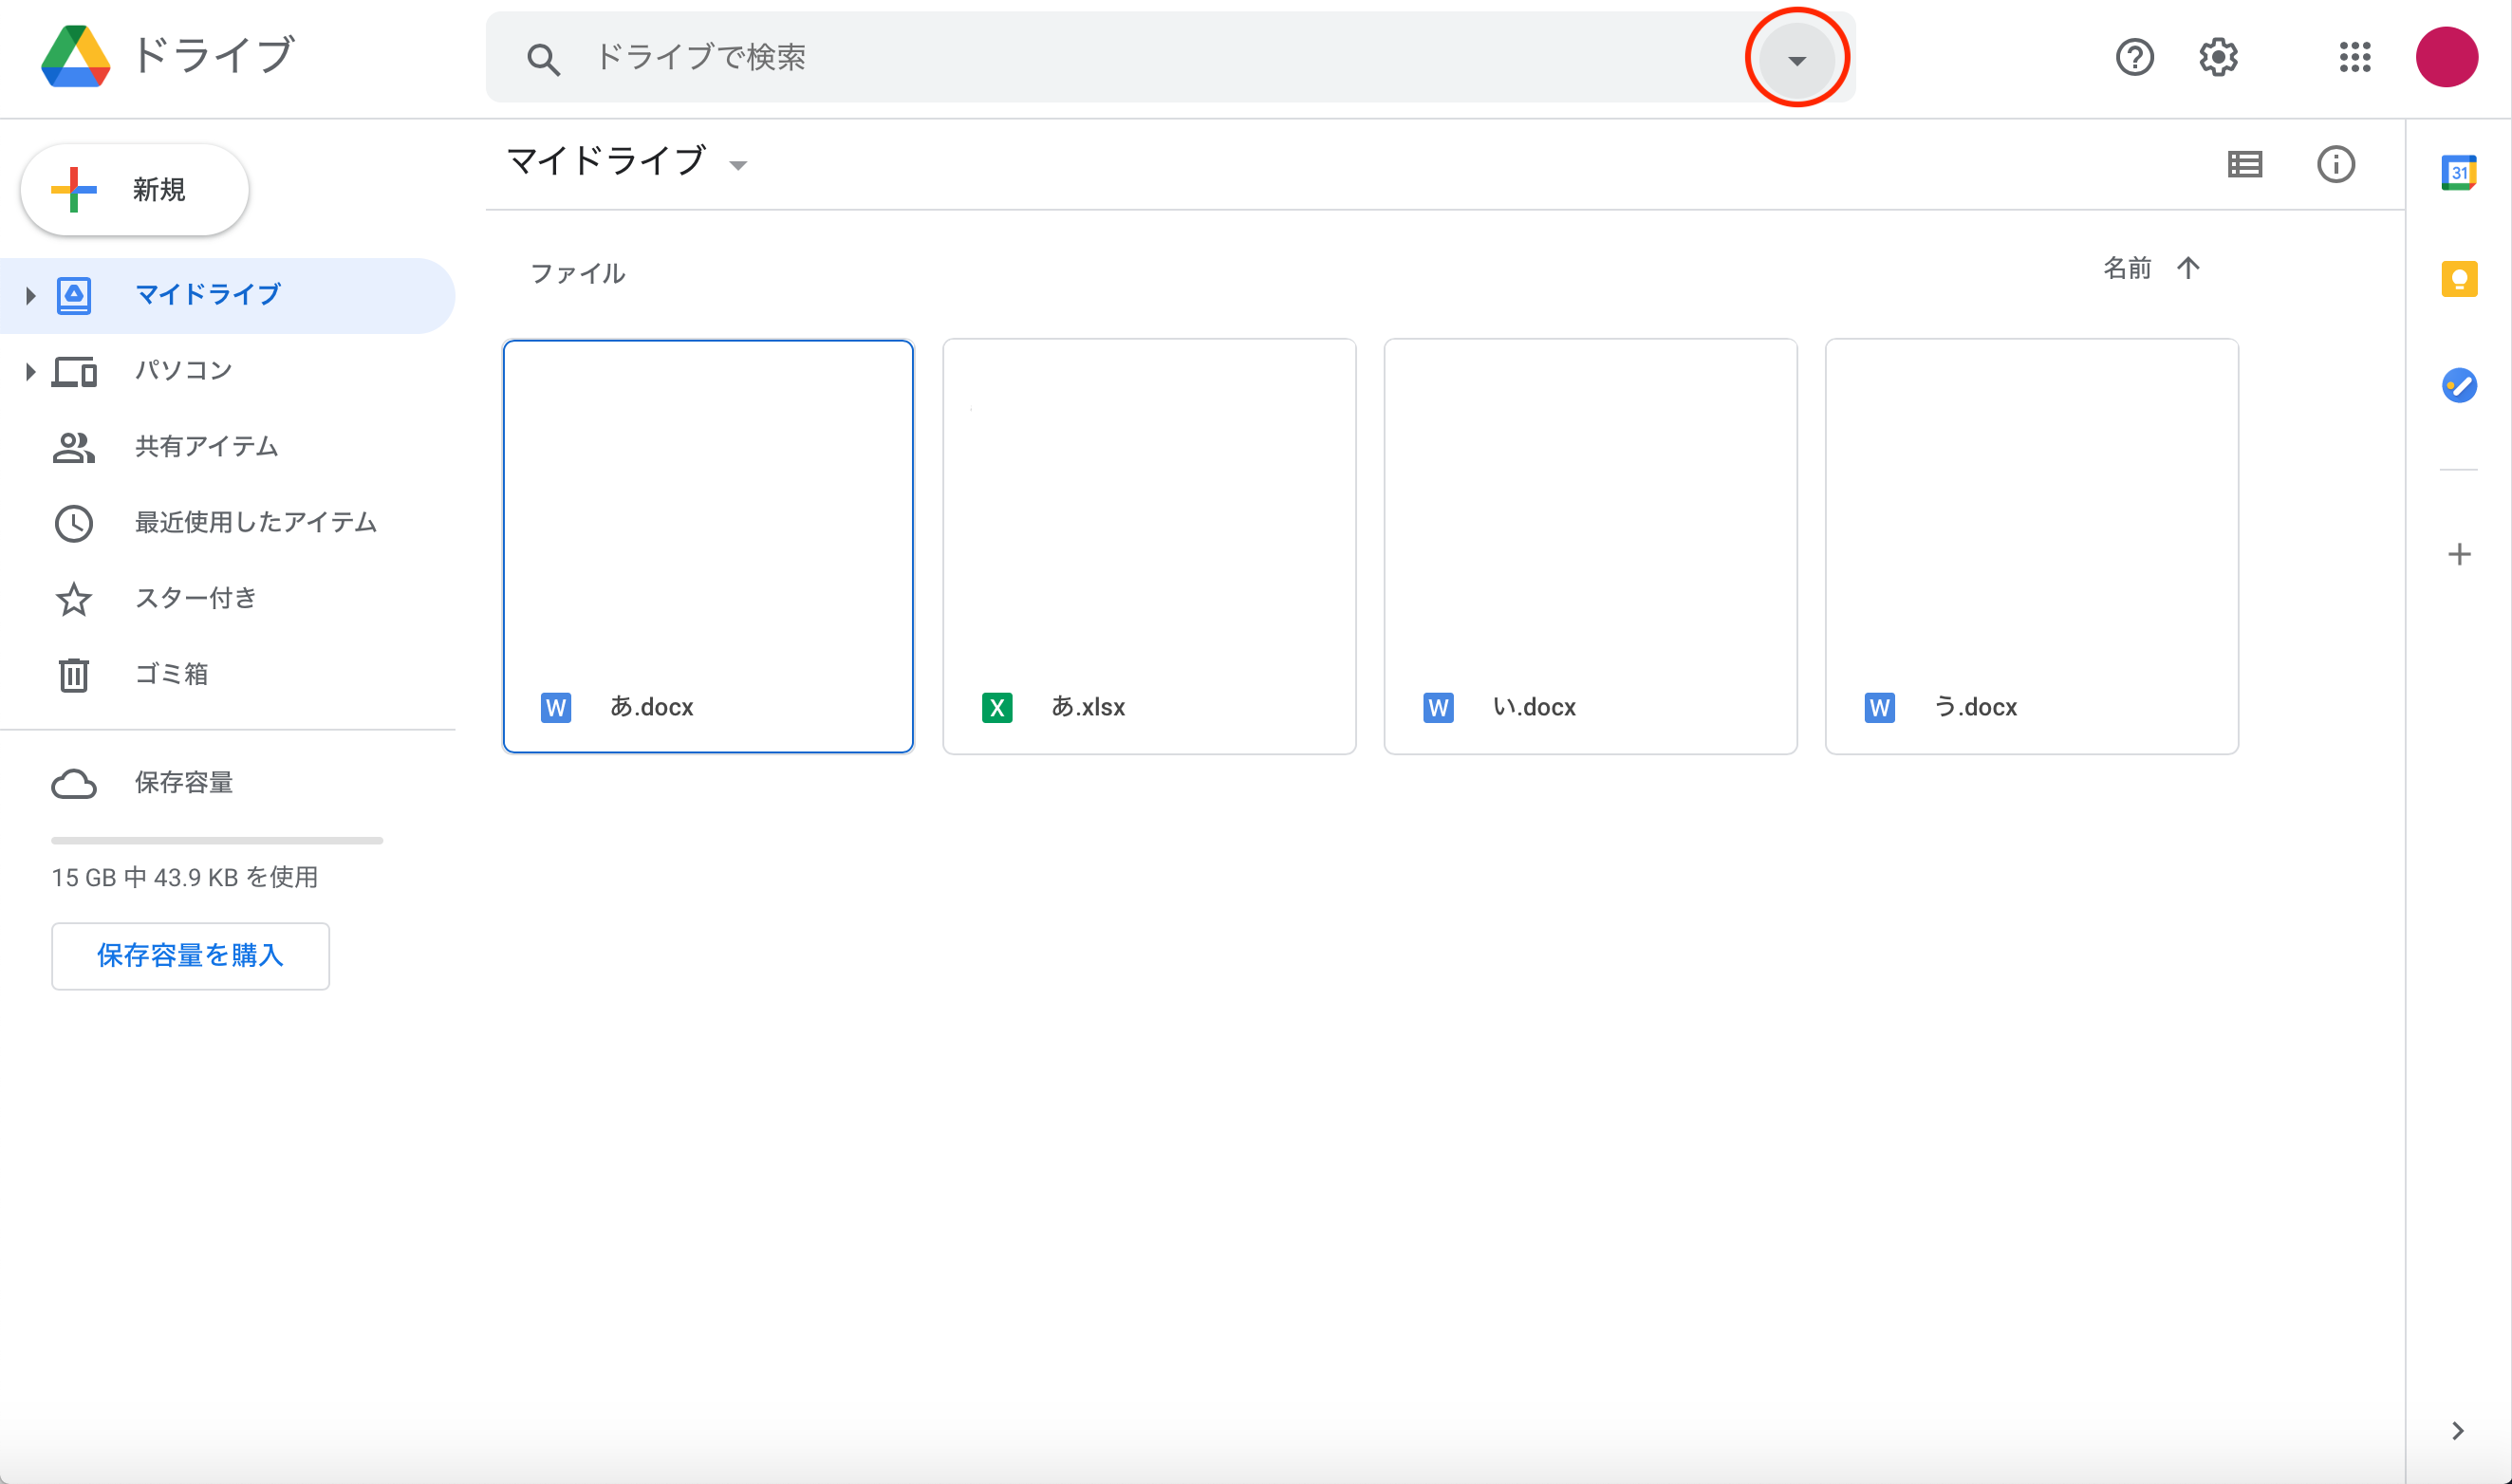The image size is (2512, 1484).
Task: View 最近使用したアイテム recent files
Action: (252, 521)
